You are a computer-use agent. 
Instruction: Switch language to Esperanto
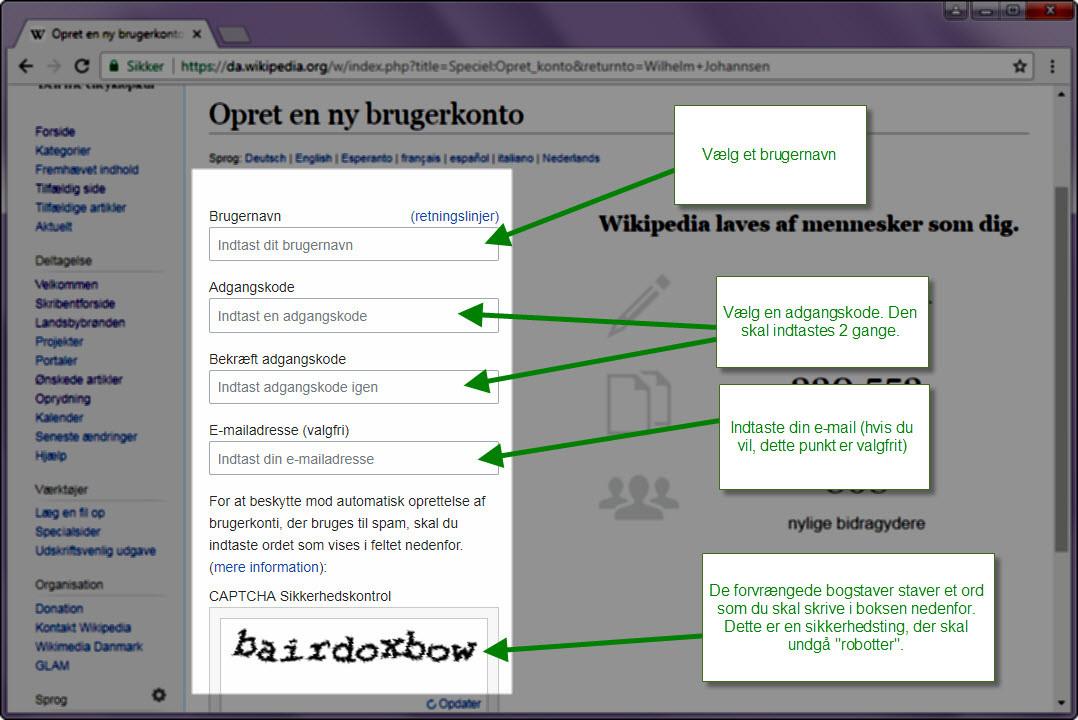point(366,158)
